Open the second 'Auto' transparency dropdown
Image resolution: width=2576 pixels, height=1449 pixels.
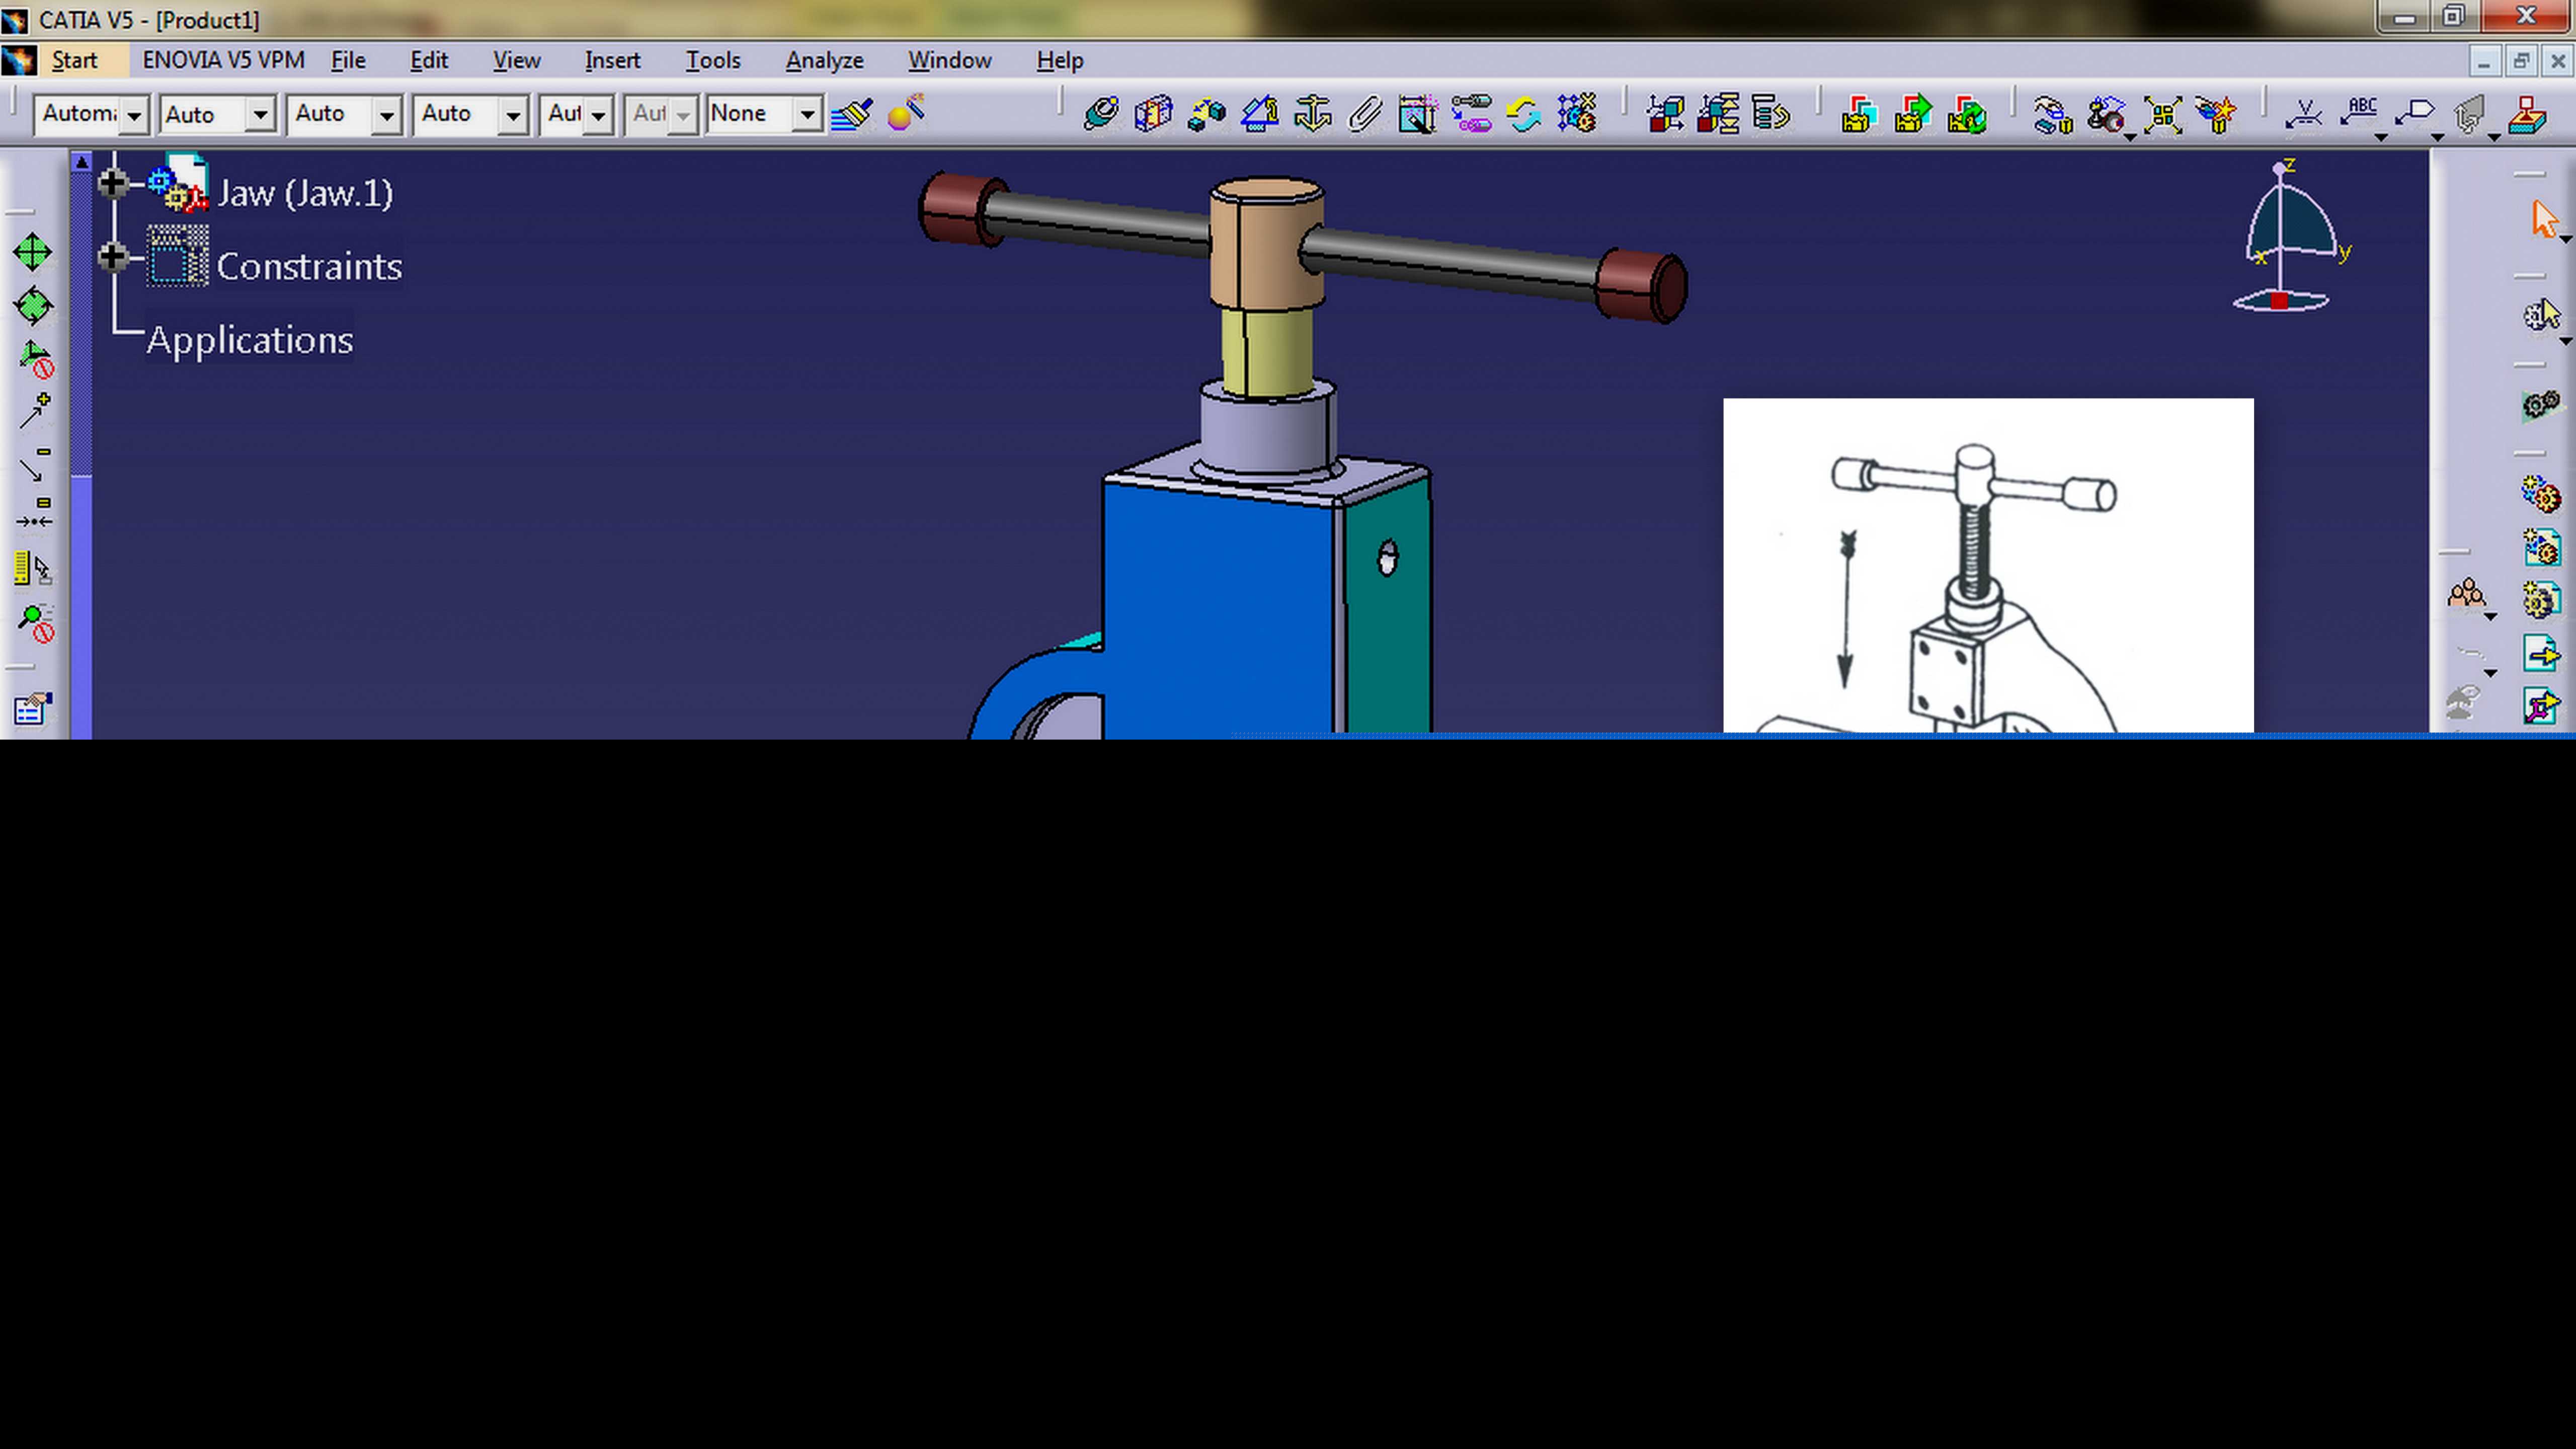260,115
